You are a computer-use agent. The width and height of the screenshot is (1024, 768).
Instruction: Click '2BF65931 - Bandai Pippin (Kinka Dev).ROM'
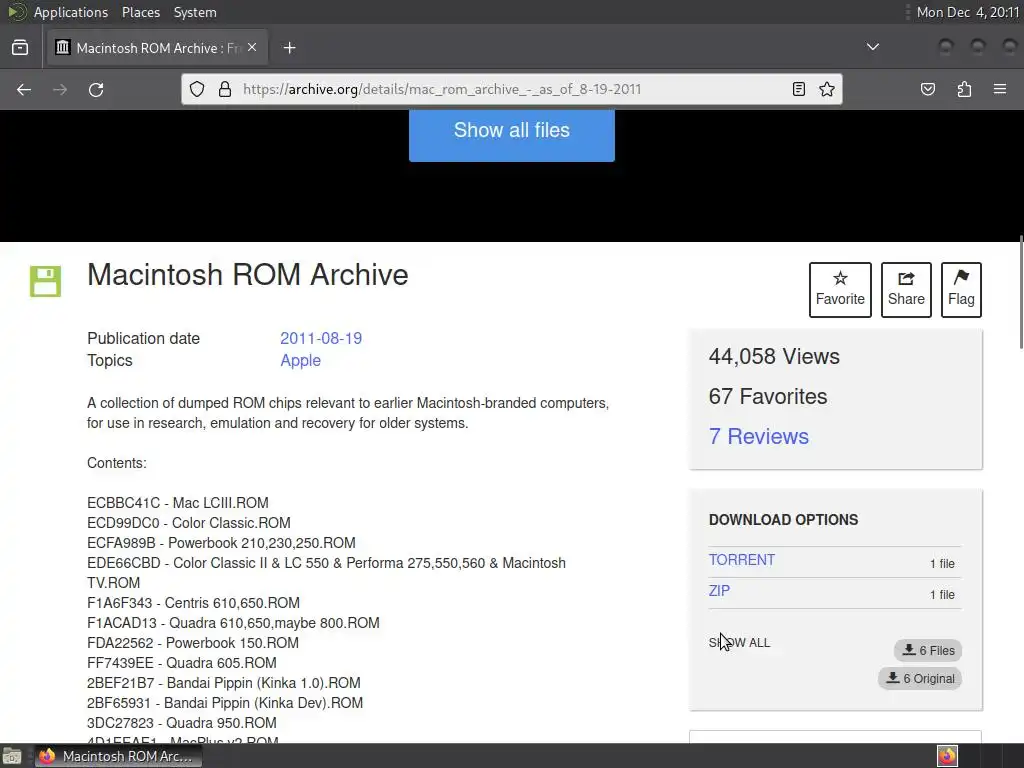225,703
